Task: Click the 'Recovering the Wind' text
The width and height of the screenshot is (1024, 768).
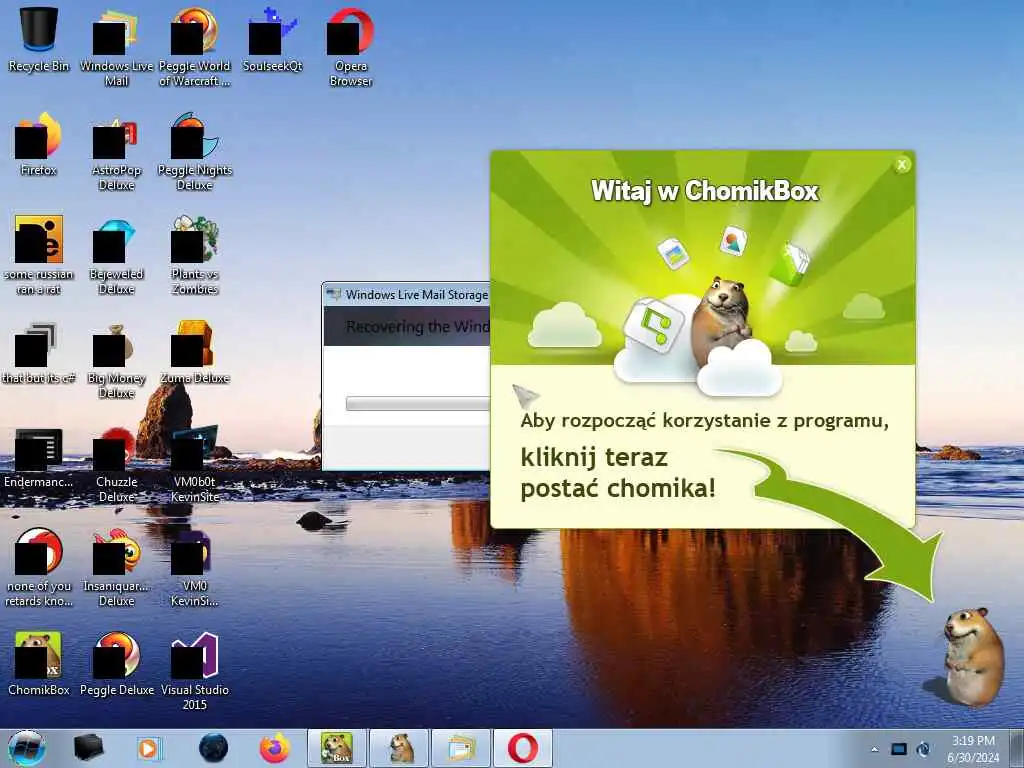Action: (417, 327)
